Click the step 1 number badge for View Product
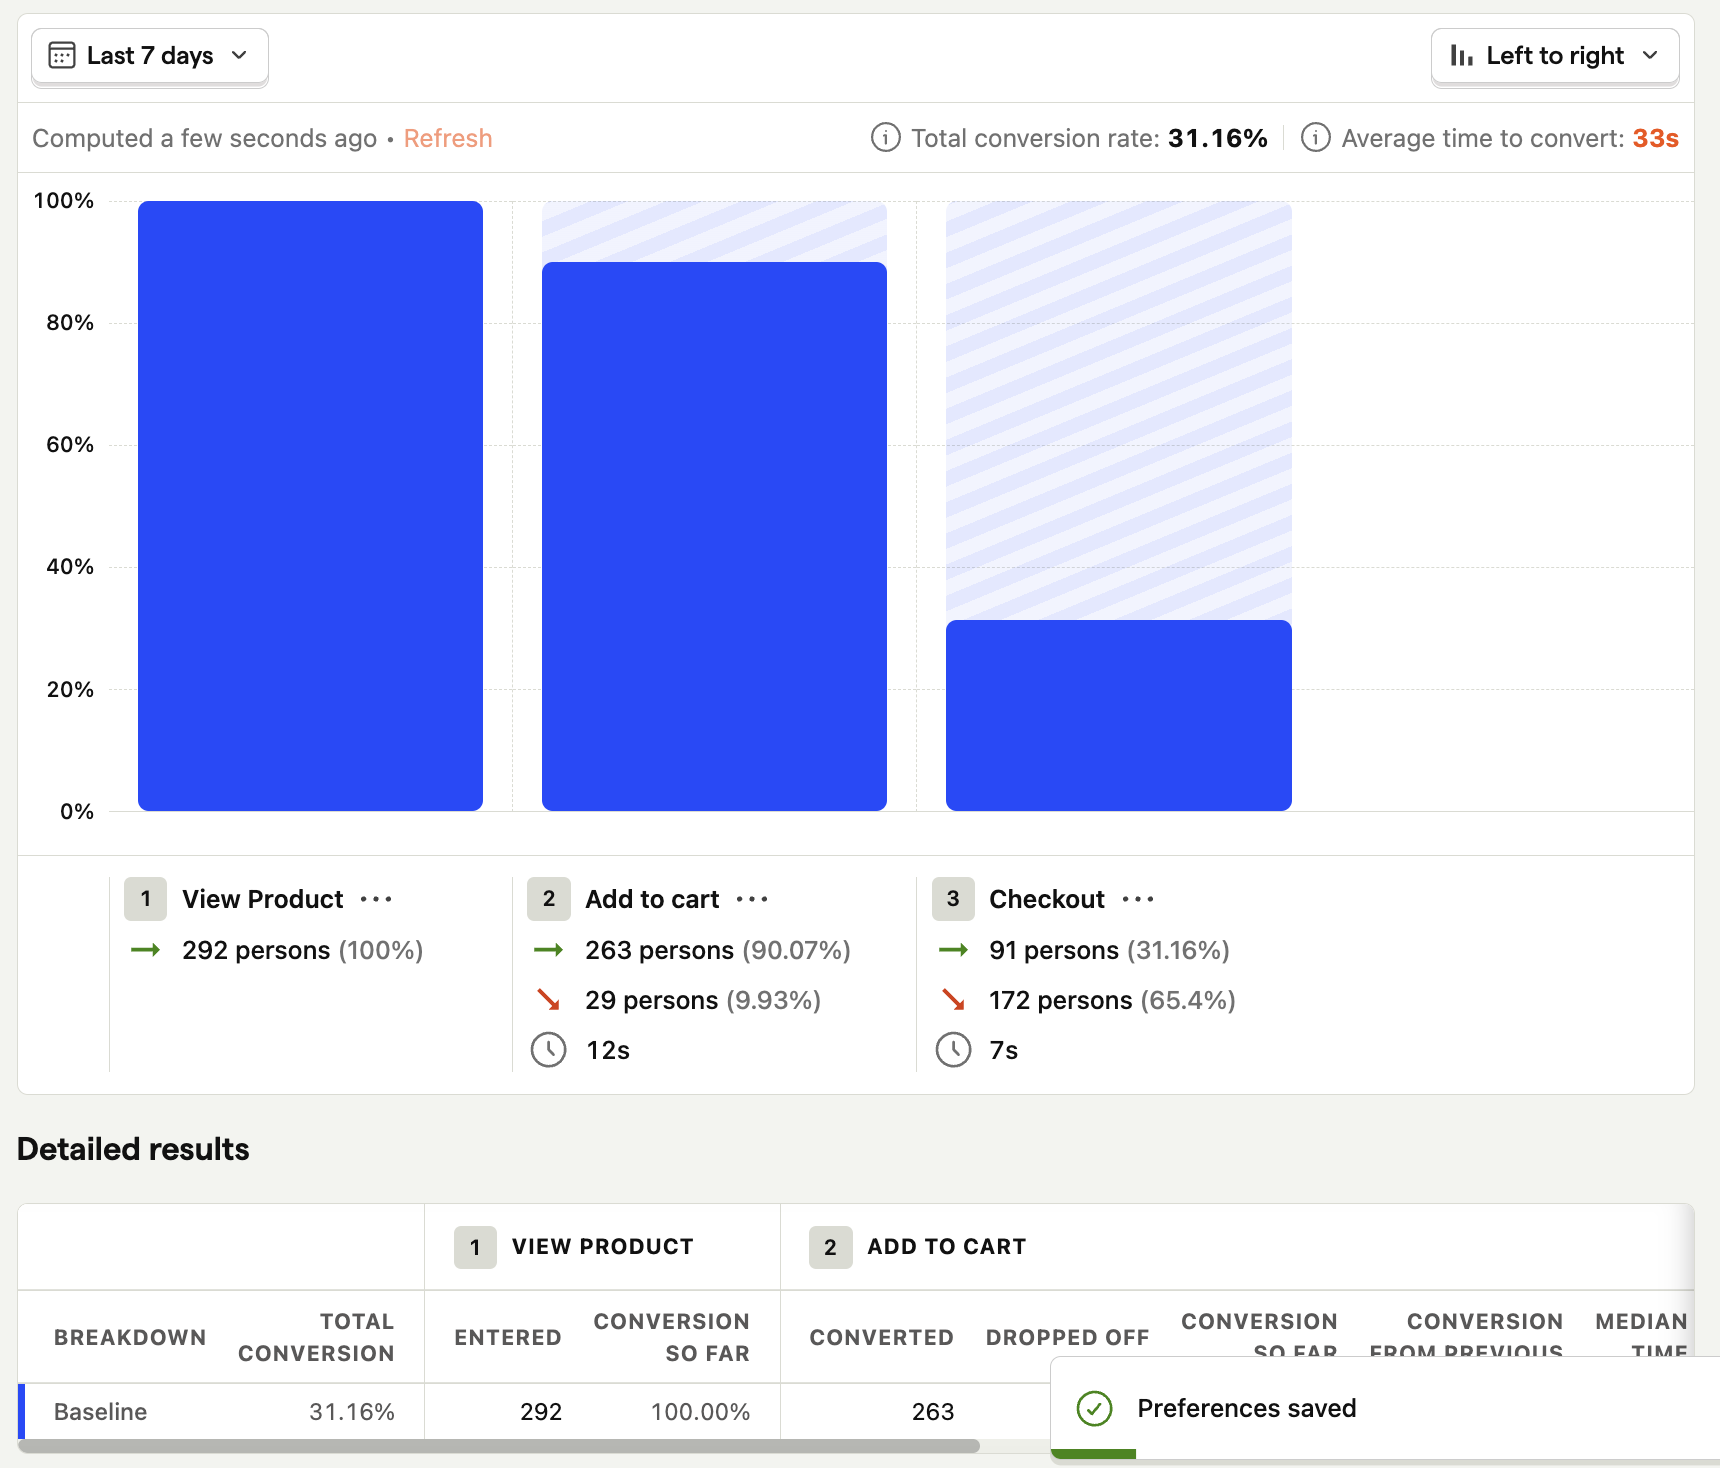 coord(146,899)
